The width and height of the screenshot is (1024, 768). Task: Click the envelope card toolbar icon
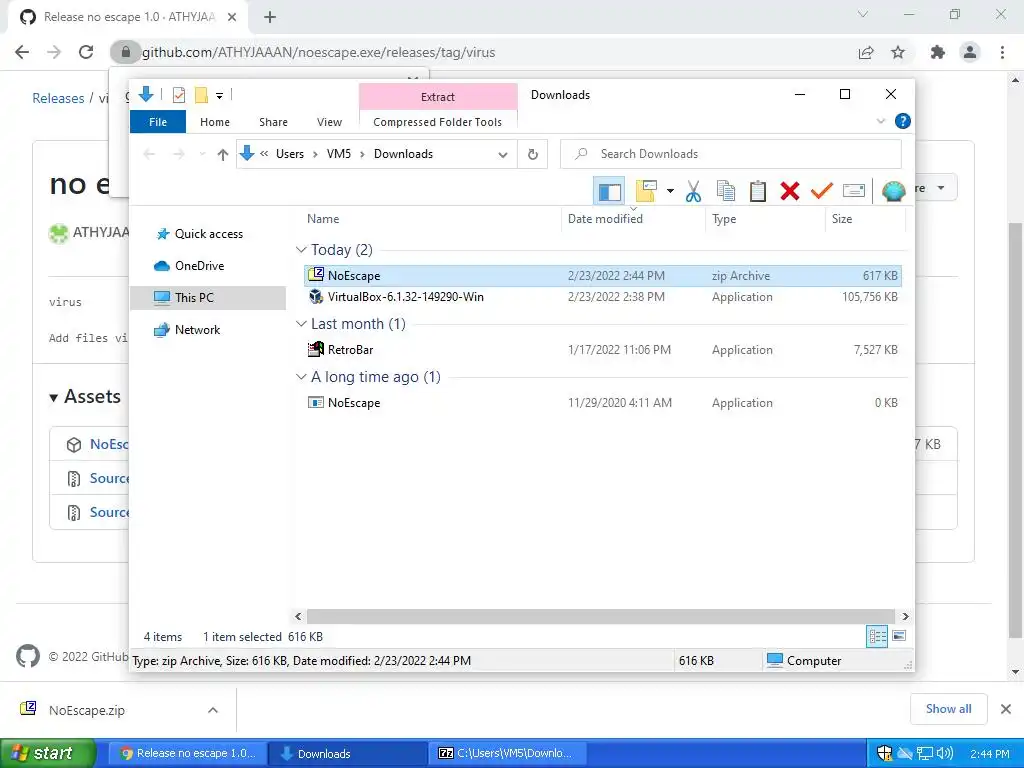coord(854,191)
